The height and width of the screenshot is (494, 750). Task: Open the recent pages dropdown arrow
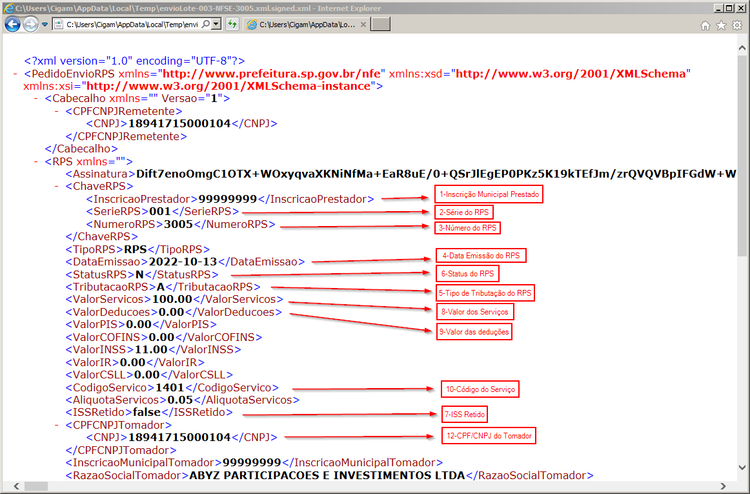point(45,24)
